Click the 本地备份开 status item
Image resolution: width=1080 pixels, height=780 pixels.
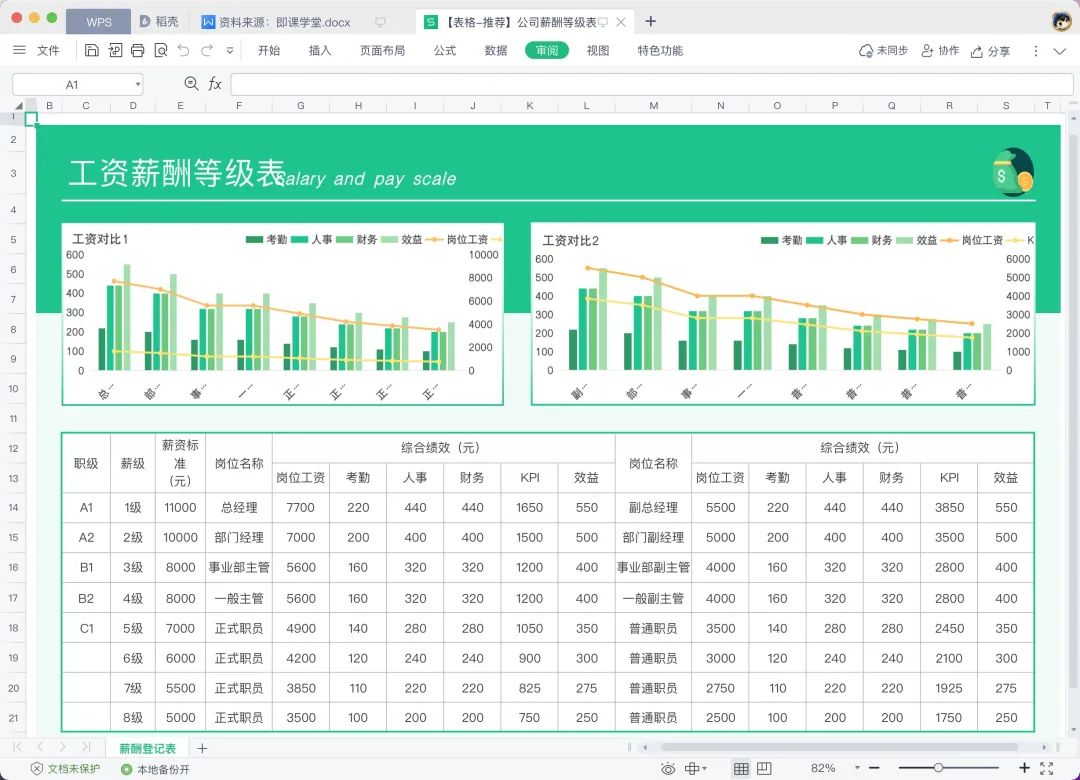coord(155,769)
